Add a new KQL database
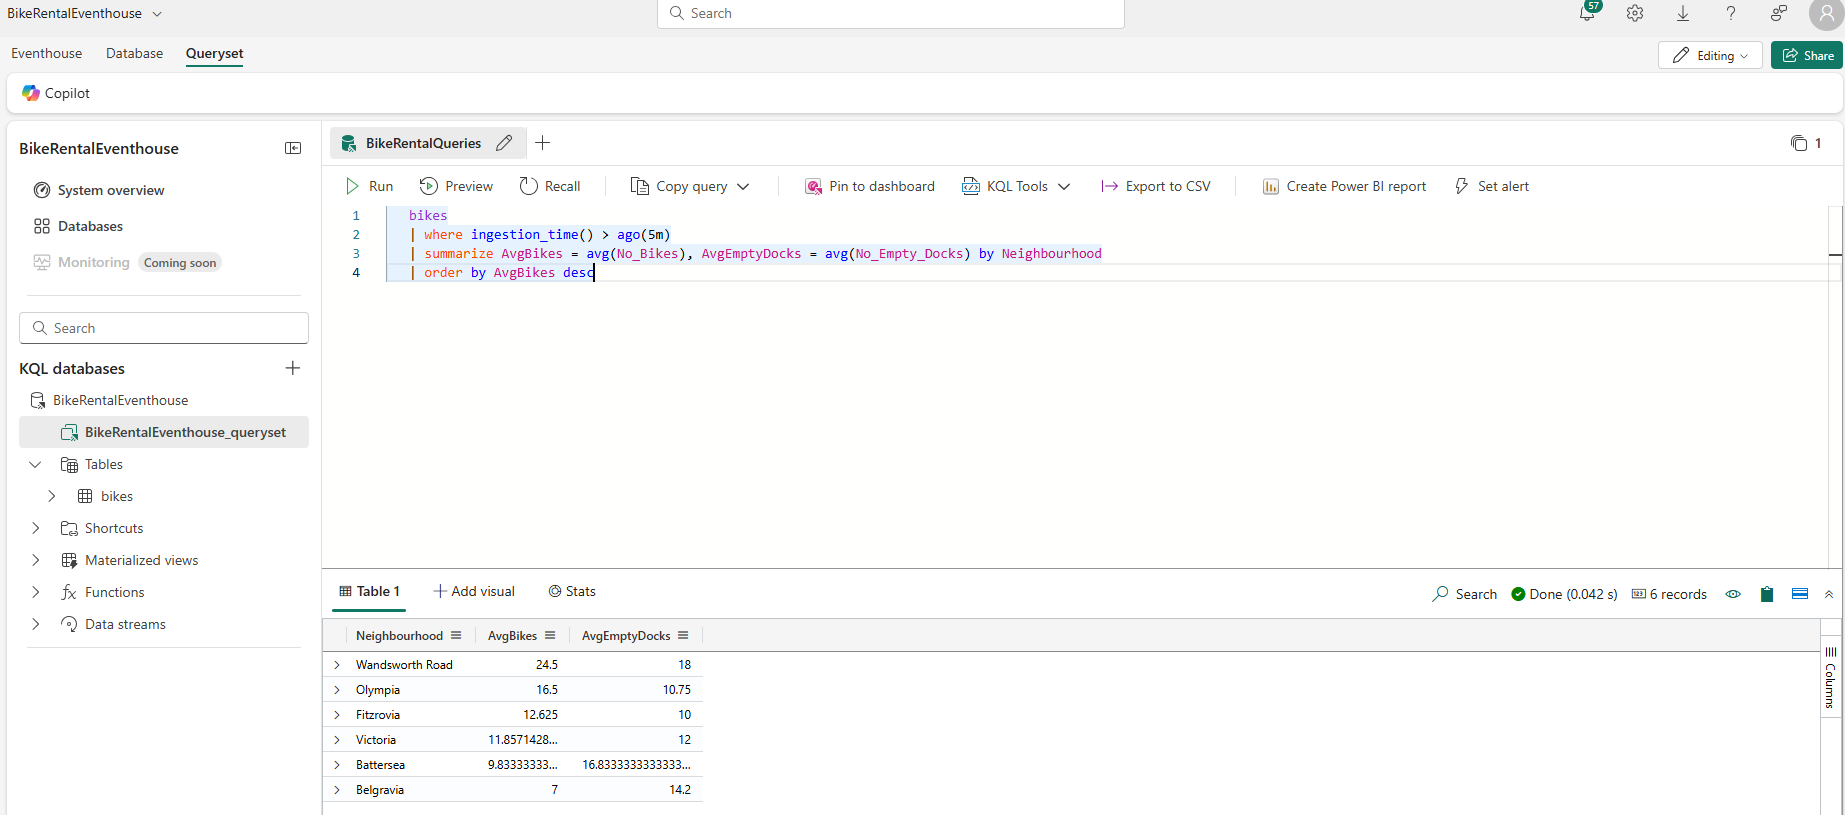This screenshot has width=1845, height=815. pyautogui.click(x=293, y=368)
